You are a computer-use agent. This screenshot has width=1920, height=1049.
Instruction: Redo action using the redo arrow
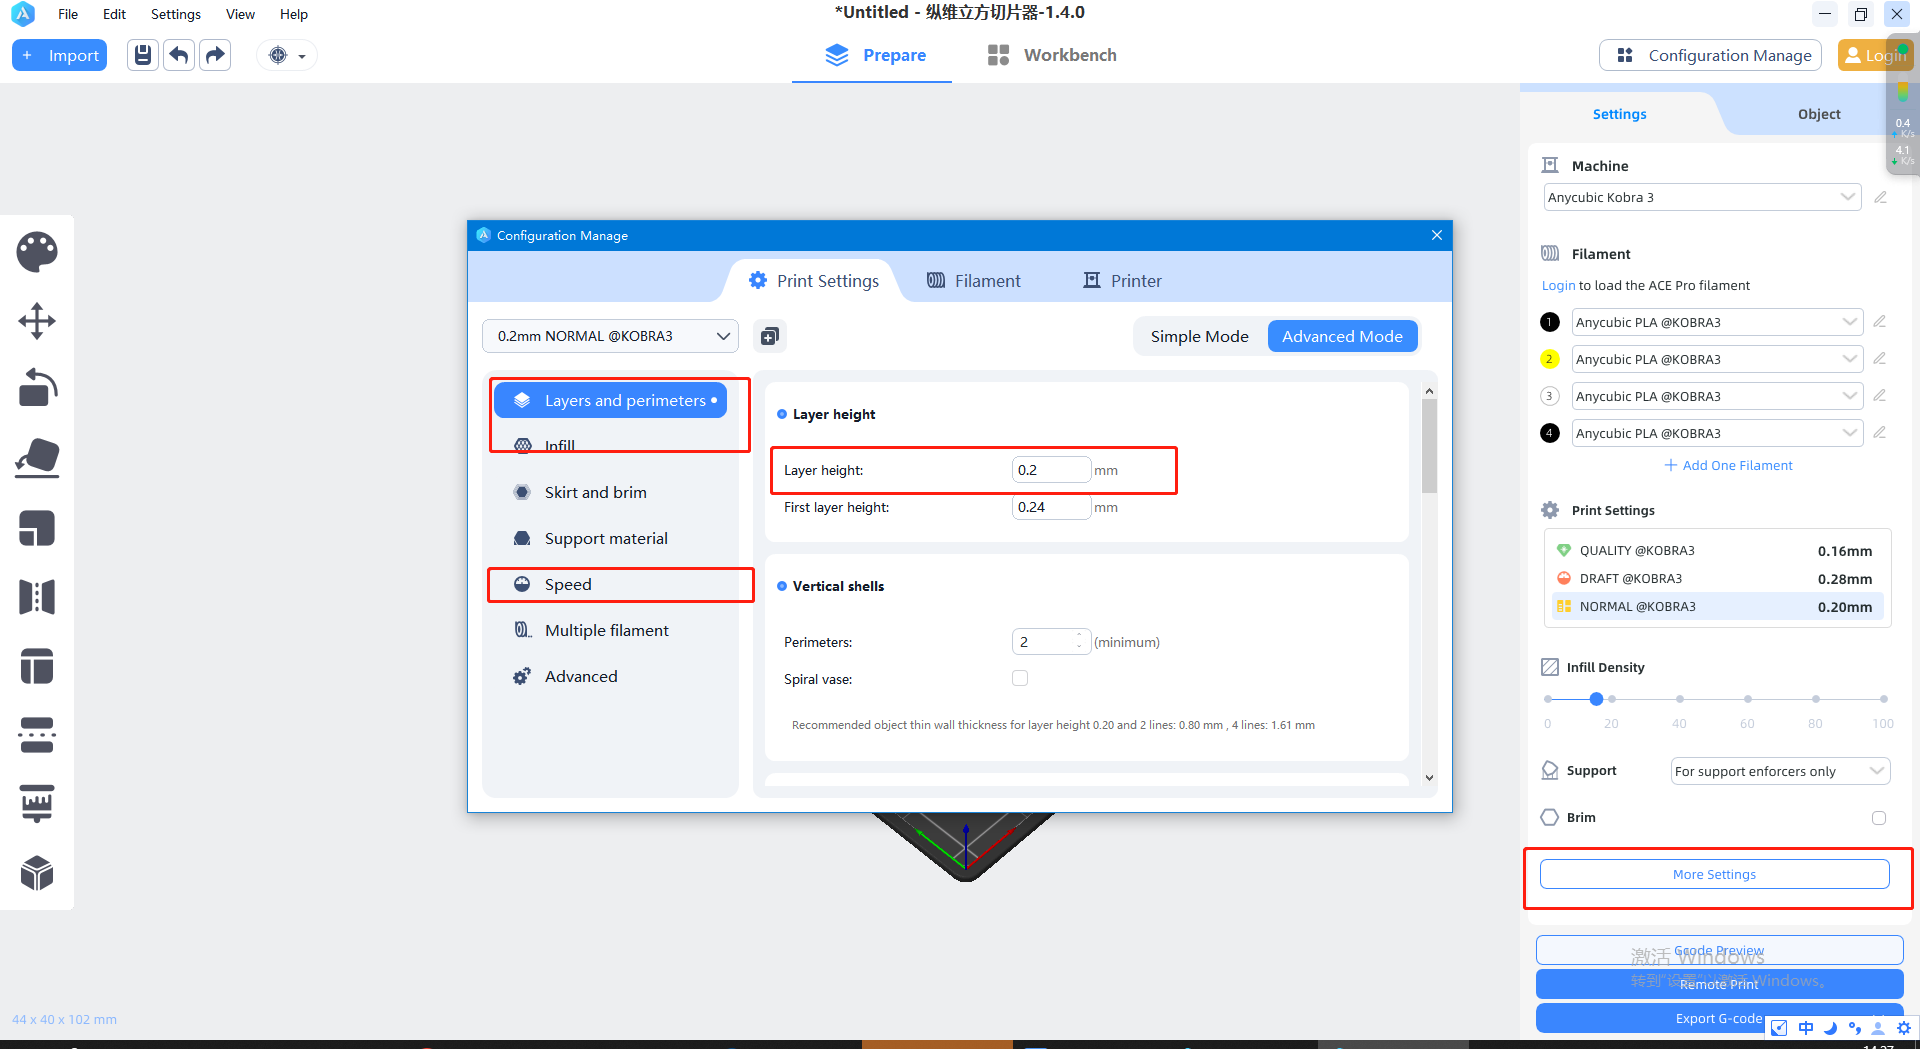(x=215, y=55)
